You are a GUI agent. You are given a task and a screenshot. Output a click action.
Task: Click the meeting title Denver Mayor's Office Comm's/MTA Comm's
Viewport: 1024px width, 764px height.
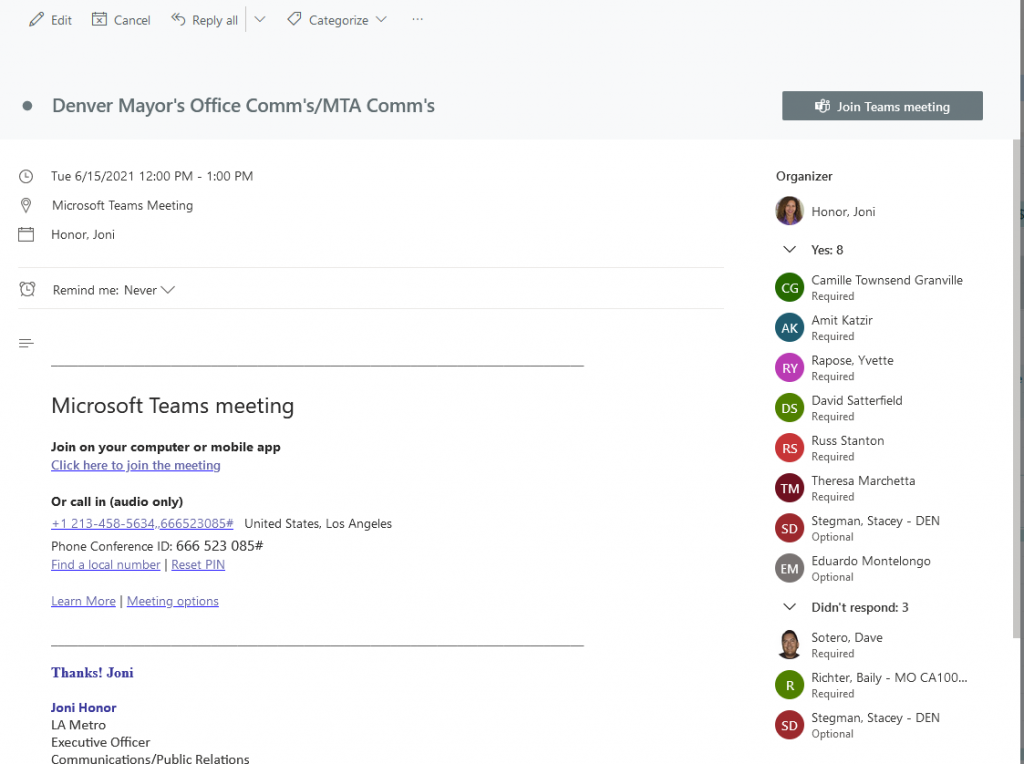tap(244, 106)
